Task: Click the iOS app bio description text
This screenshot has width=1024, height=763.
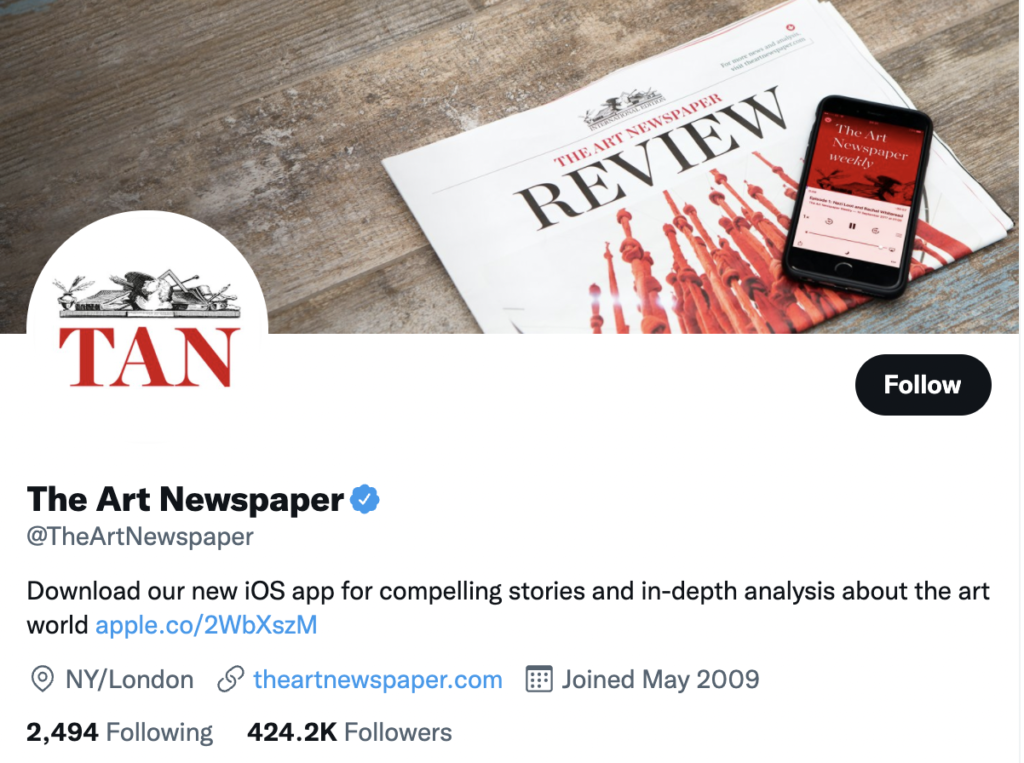Action: coord(508,608)
